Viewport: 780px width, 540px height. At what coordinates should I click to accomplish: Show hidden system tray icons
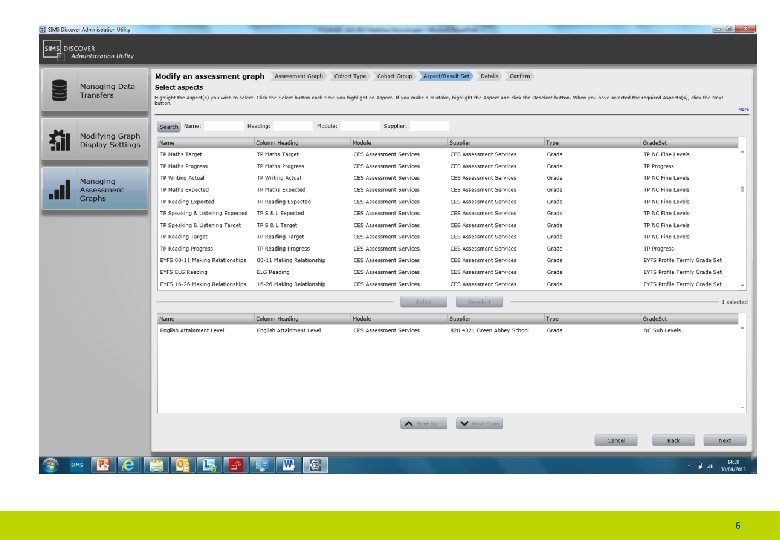tap(689, 466)
